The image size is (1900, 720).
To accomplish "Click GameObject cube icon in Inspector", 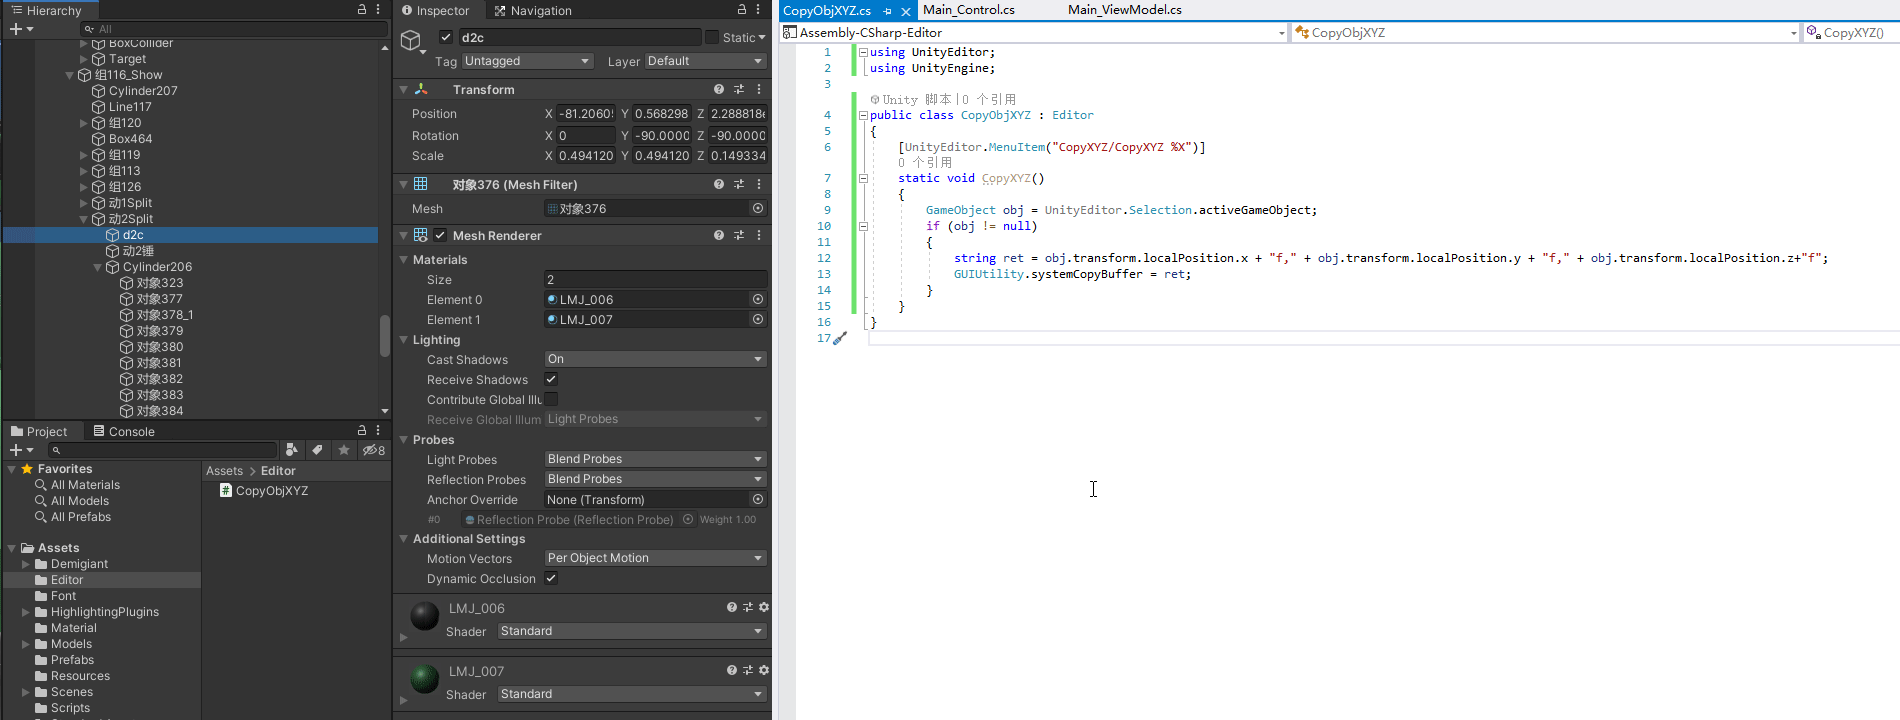I will [411, 40].
